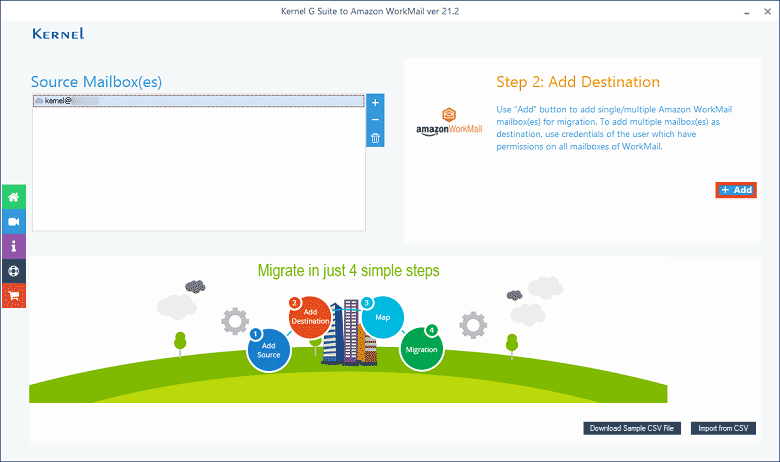Click the Amazon WorkMail logo
780x462 pixels.
pyautogui.click(x=449, y=122)
